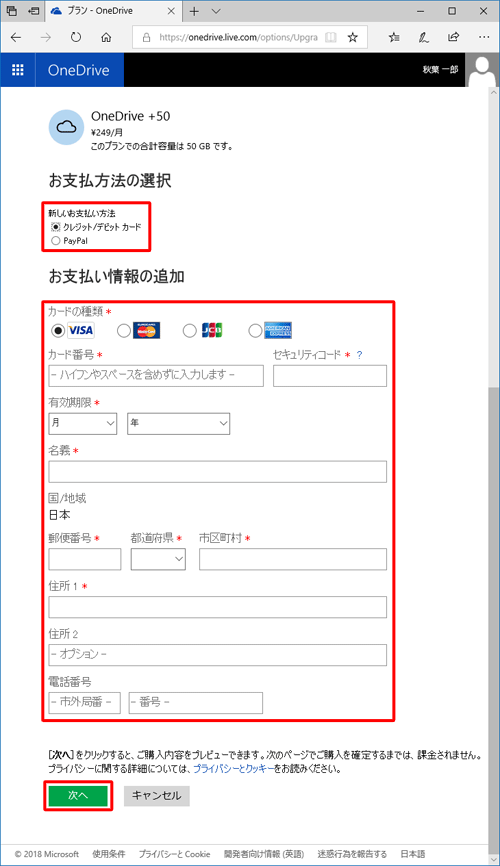This screenshot has height=866, width=500.
Task: Set tabs aside icon in Edge
Action: (x=34, y=11)
